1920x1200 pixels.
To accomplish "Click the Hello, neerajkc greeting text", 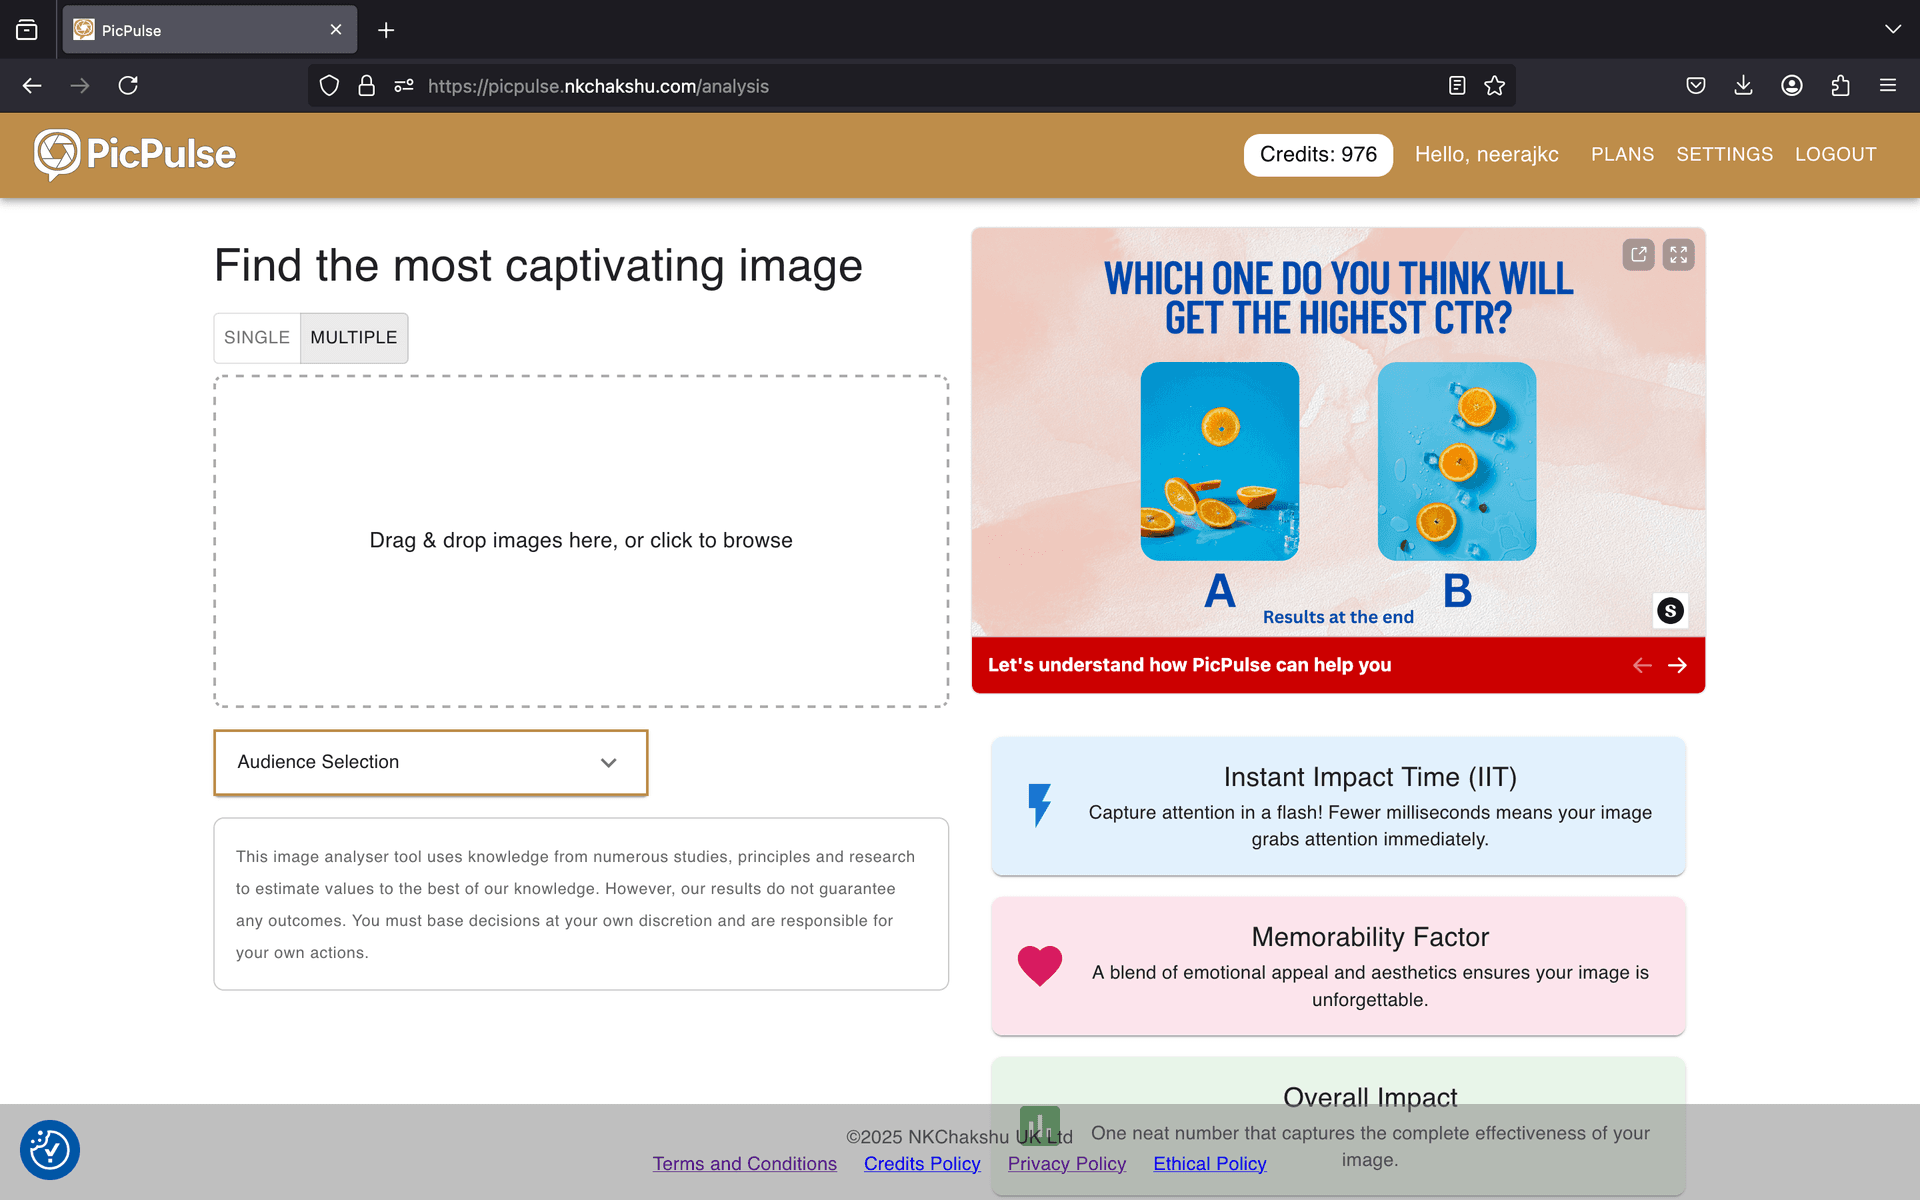I will [x=1486, y=154].
